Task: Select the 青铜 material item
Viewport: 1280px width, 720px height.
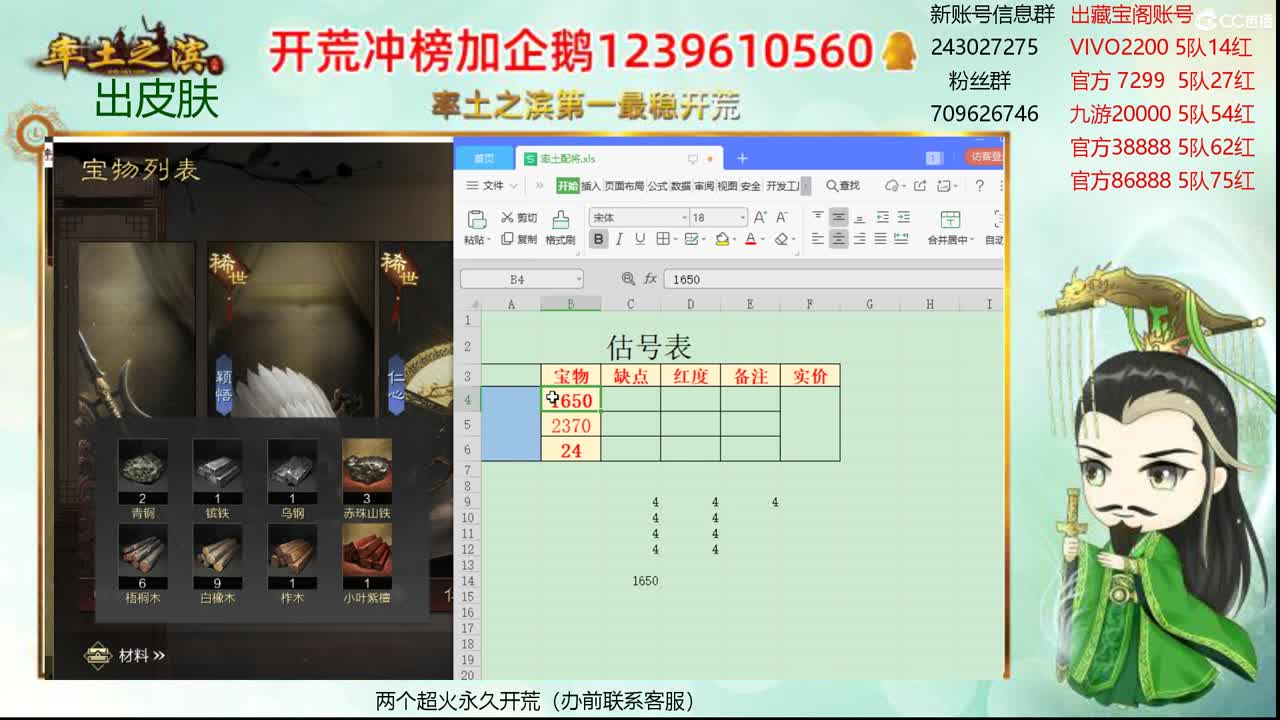Action: pyautogui.click(x=143, y=479)
